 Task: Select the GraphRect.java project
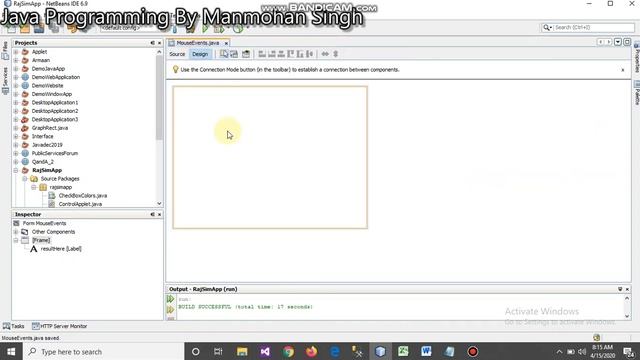click(x=50, y=128)
